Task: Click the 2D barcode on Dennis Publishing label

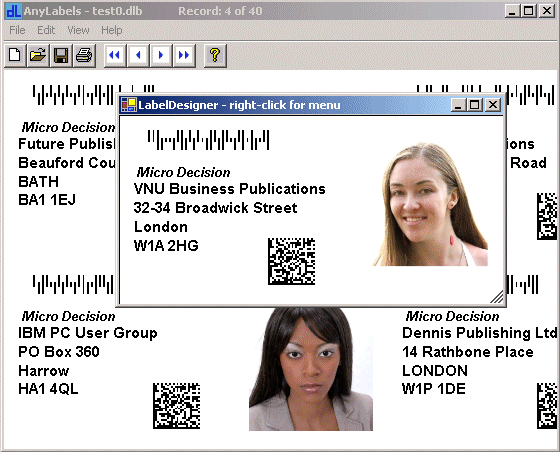Action: click(x=547, y=406)
